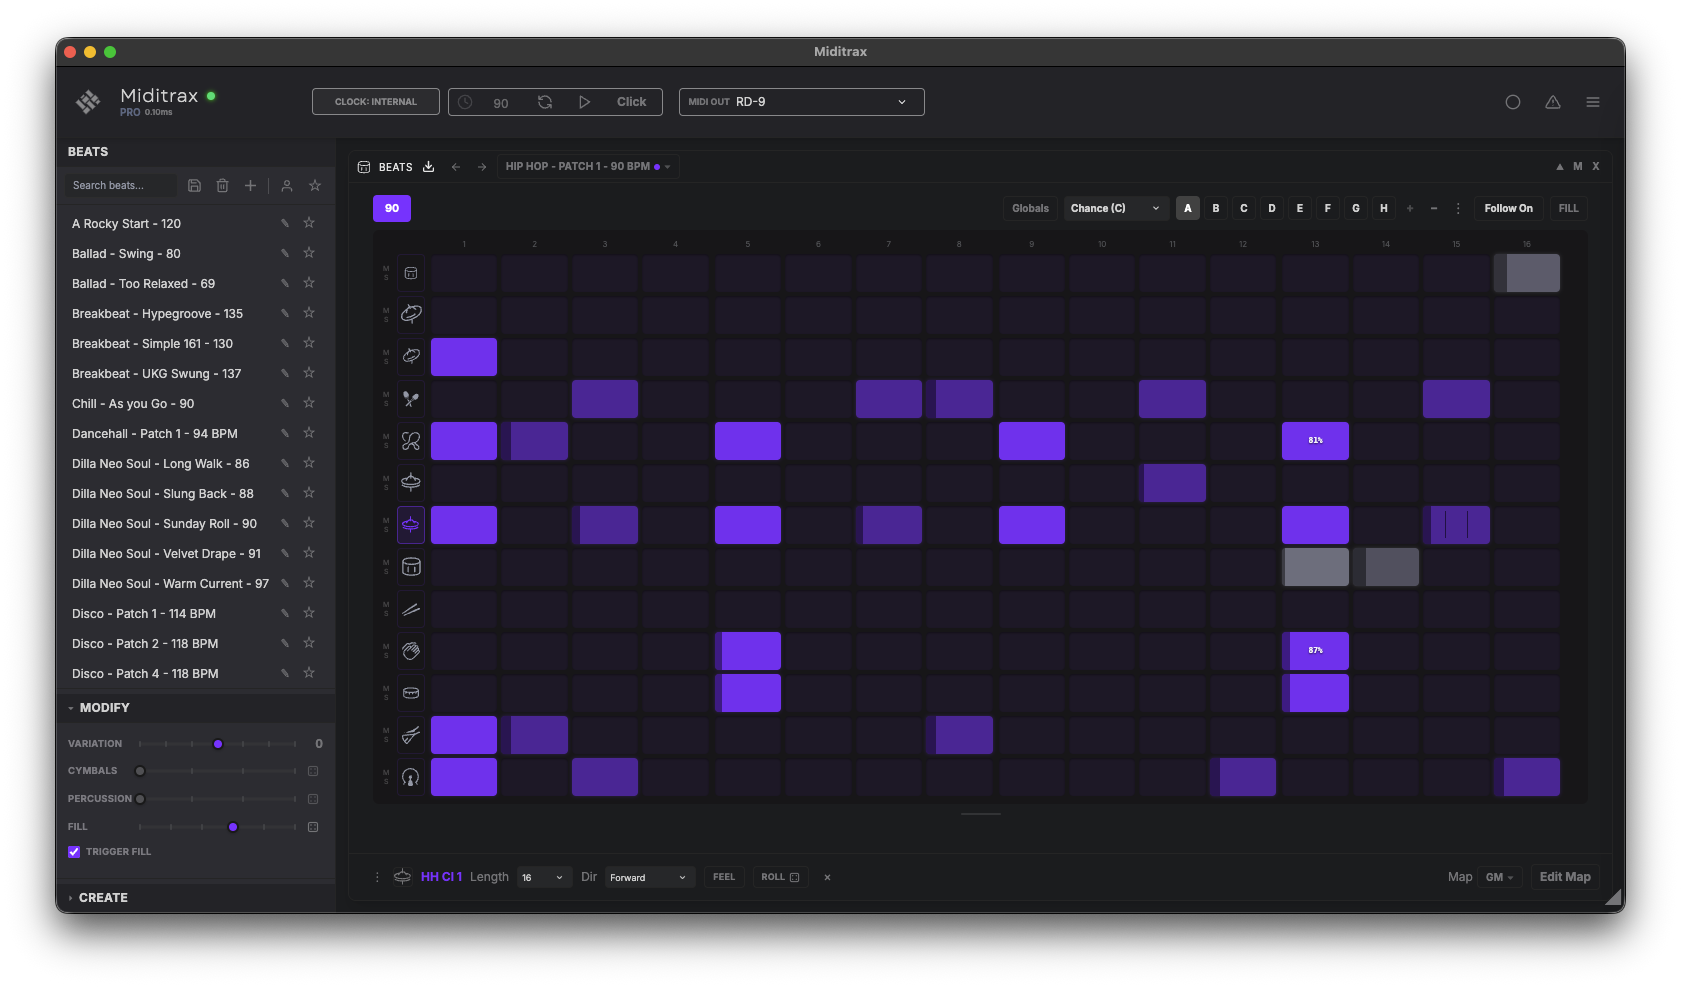The height and width of the screenshot is (987, 1681).
Task: Switch to pattern H
Action: (1384, 208)
